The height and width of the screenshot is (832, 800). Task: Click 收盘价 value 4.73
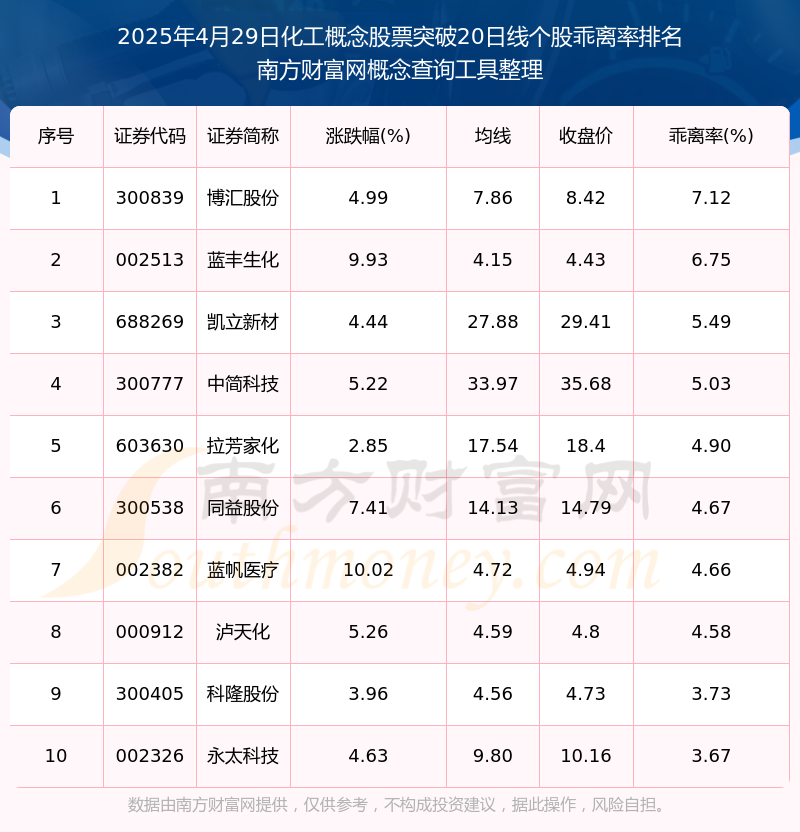click(586, 695)
